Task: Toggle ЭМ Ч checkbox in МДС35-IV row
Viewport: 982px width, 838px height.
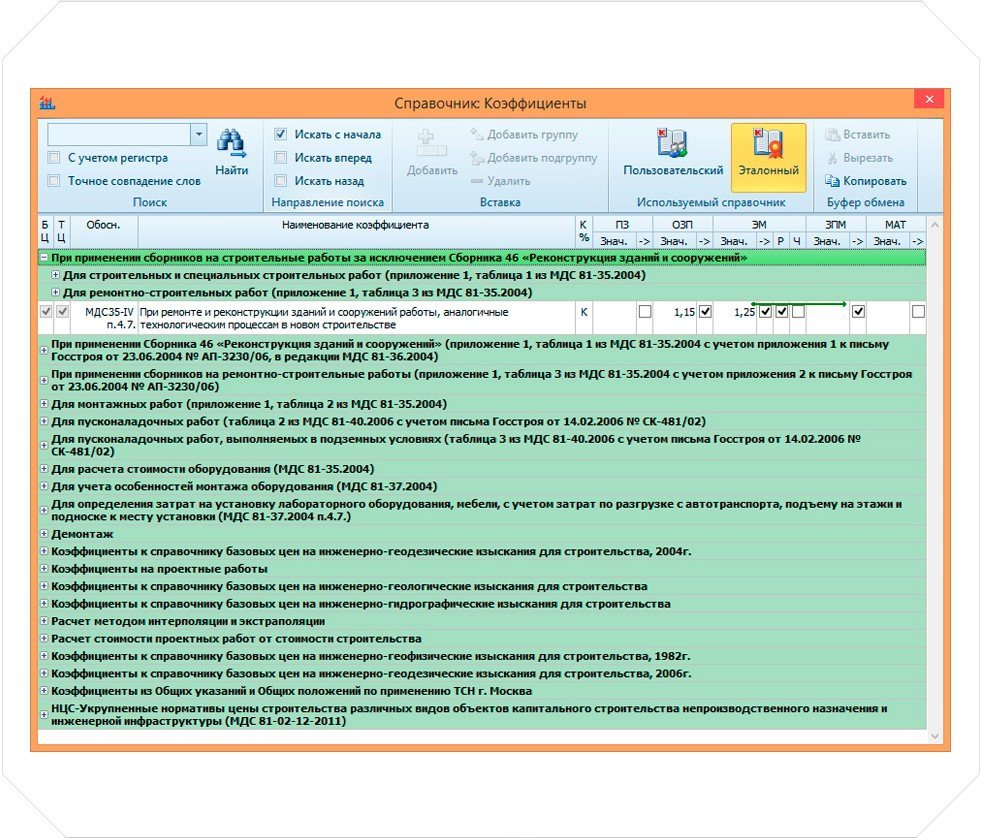Action: coord(798,311)
